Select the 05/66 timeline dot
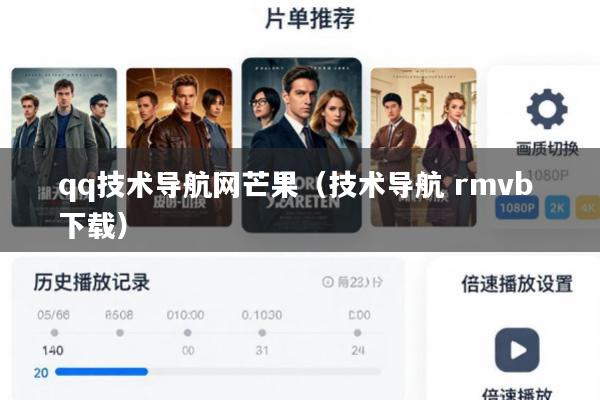 pos(54,333)
